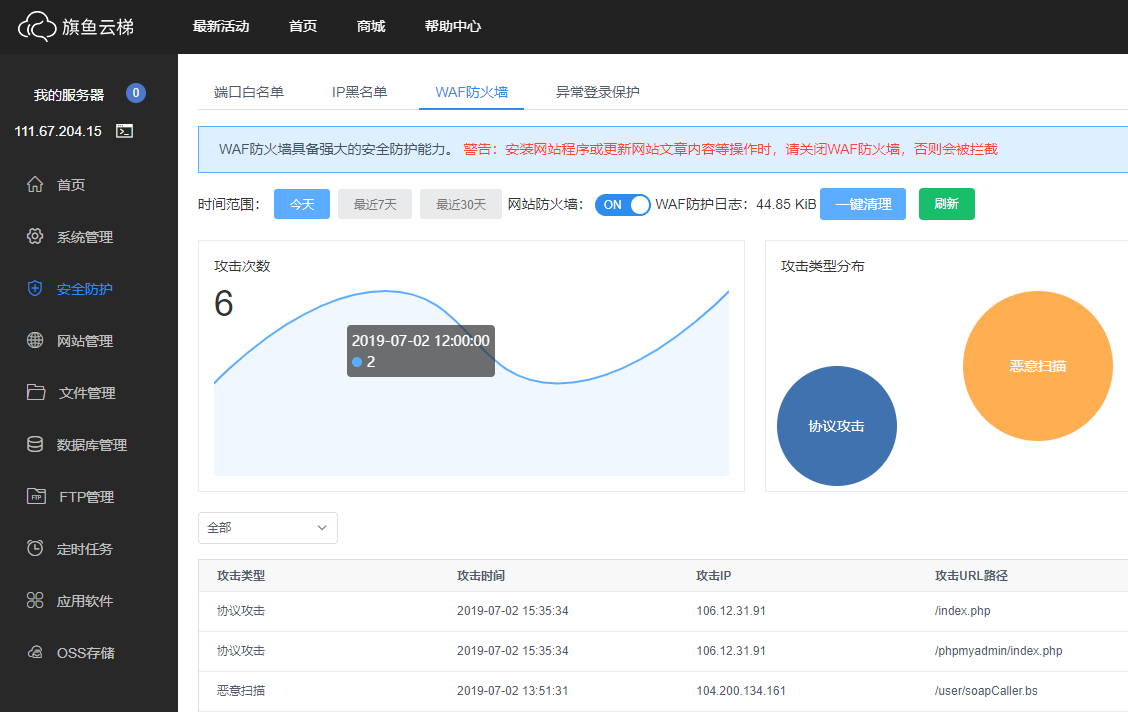Click the 2019-07-02 12:00:00 chart tooltip

click(x=421, y=351)
